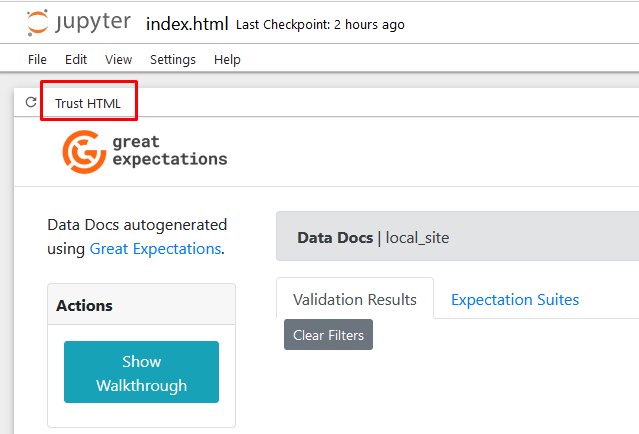Switch to the Expectation Suites tab
Image resolution: width=639 pixels, height=434 pixels.
(514, 299)
